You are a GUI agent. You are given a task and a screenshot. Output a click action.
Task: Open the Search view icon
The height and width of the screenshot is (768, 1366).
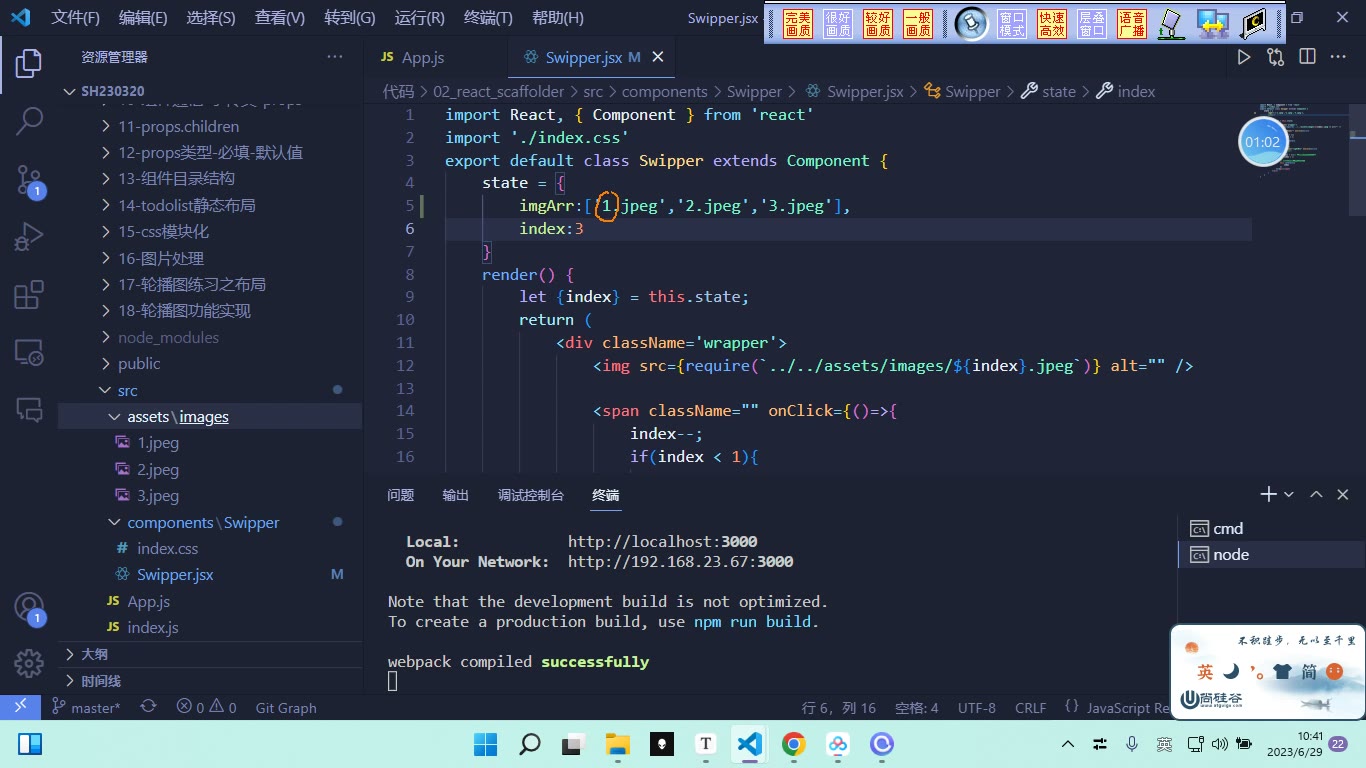(x=29, y=122)
